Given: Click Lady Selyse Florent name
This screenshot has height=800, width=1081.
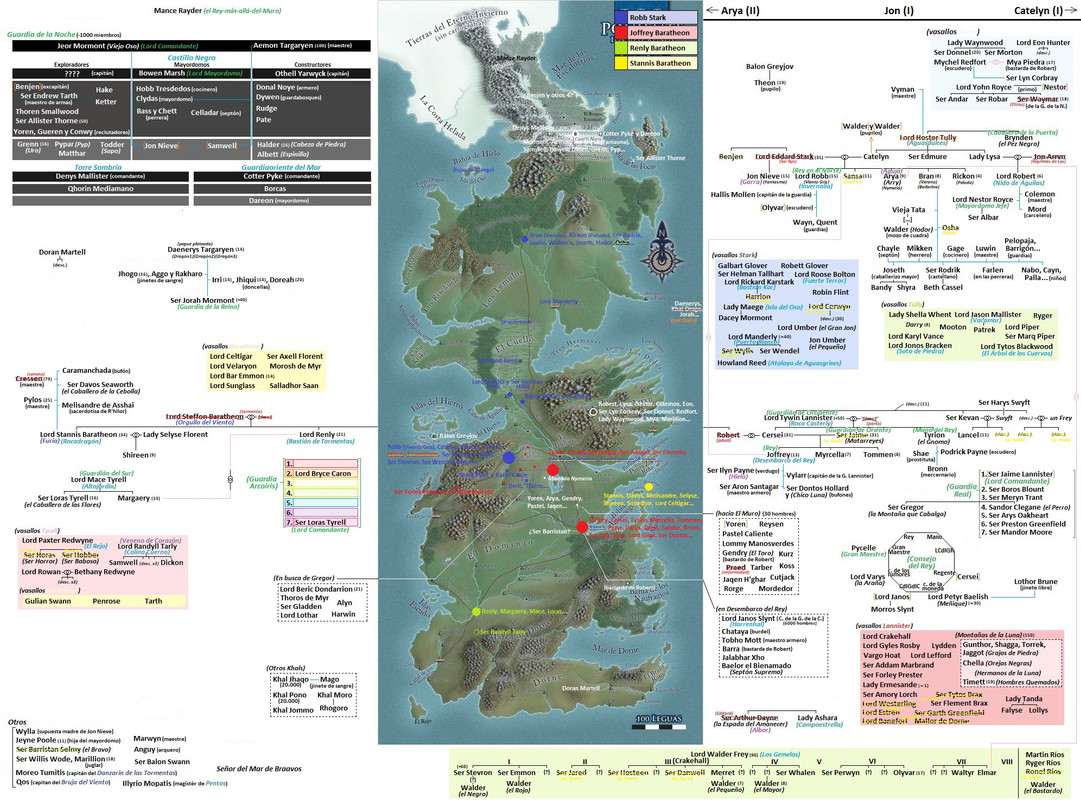Looking at the screenshot, I should tap(175, 434).
